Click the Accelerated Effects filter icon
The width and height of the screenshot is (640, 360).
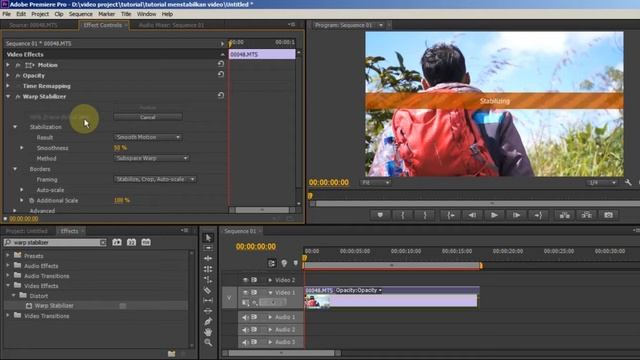point(117,242)
